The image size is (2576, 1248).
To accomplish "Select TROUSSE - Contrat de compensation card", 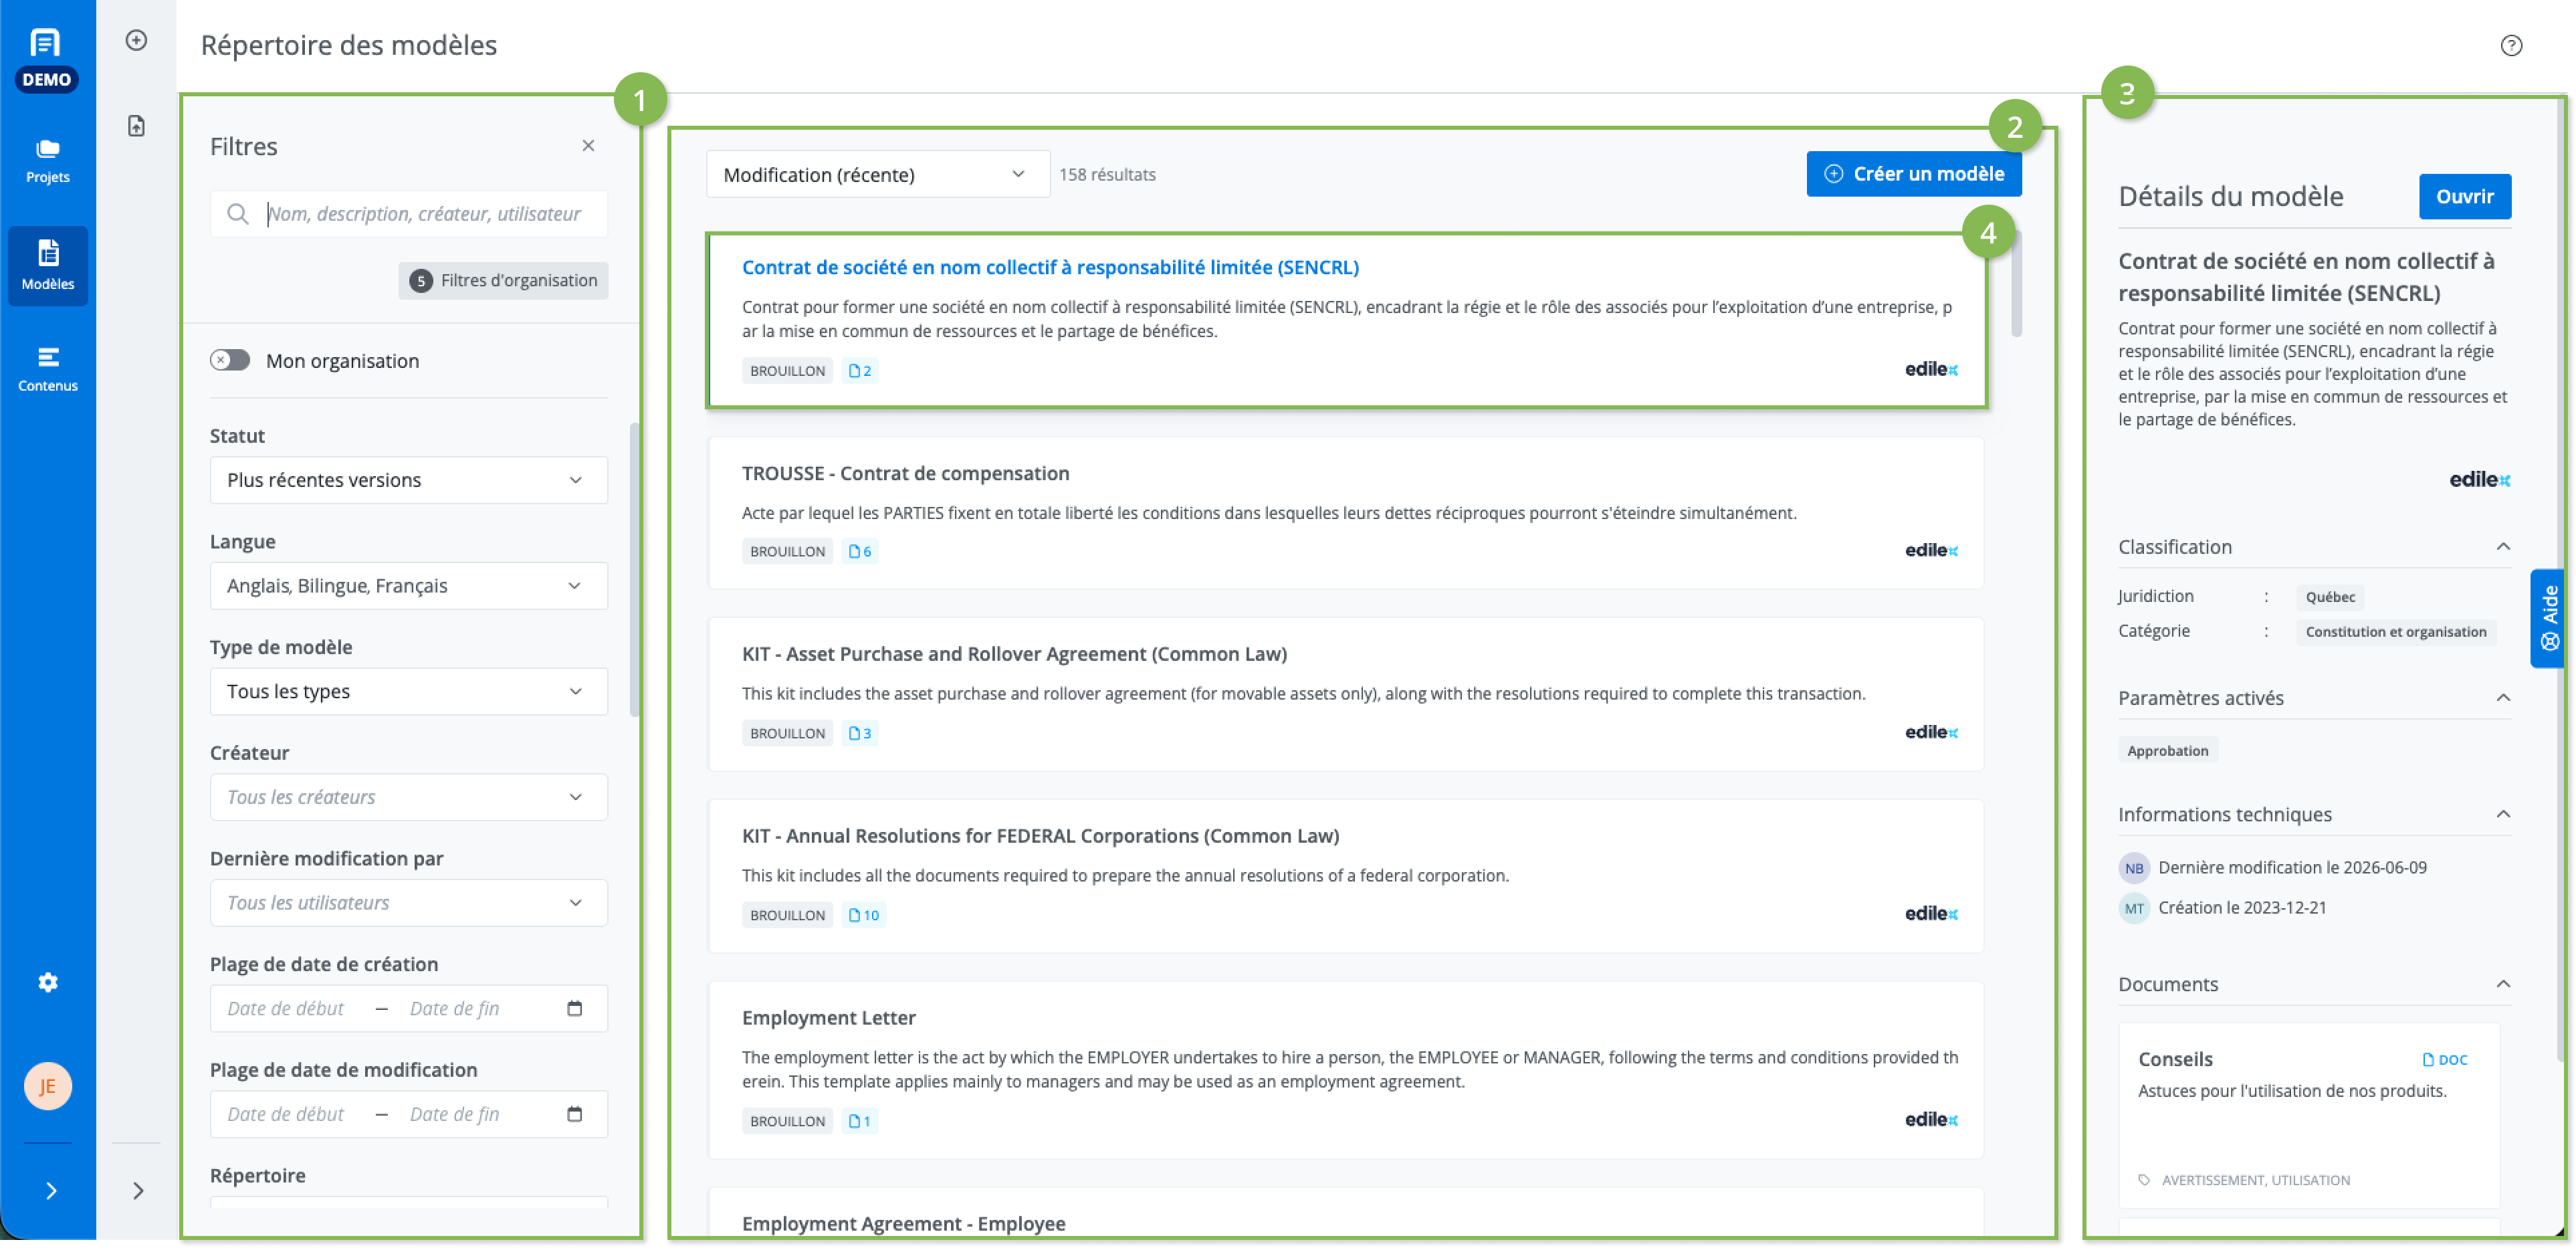I will [x=1345, y=513].
